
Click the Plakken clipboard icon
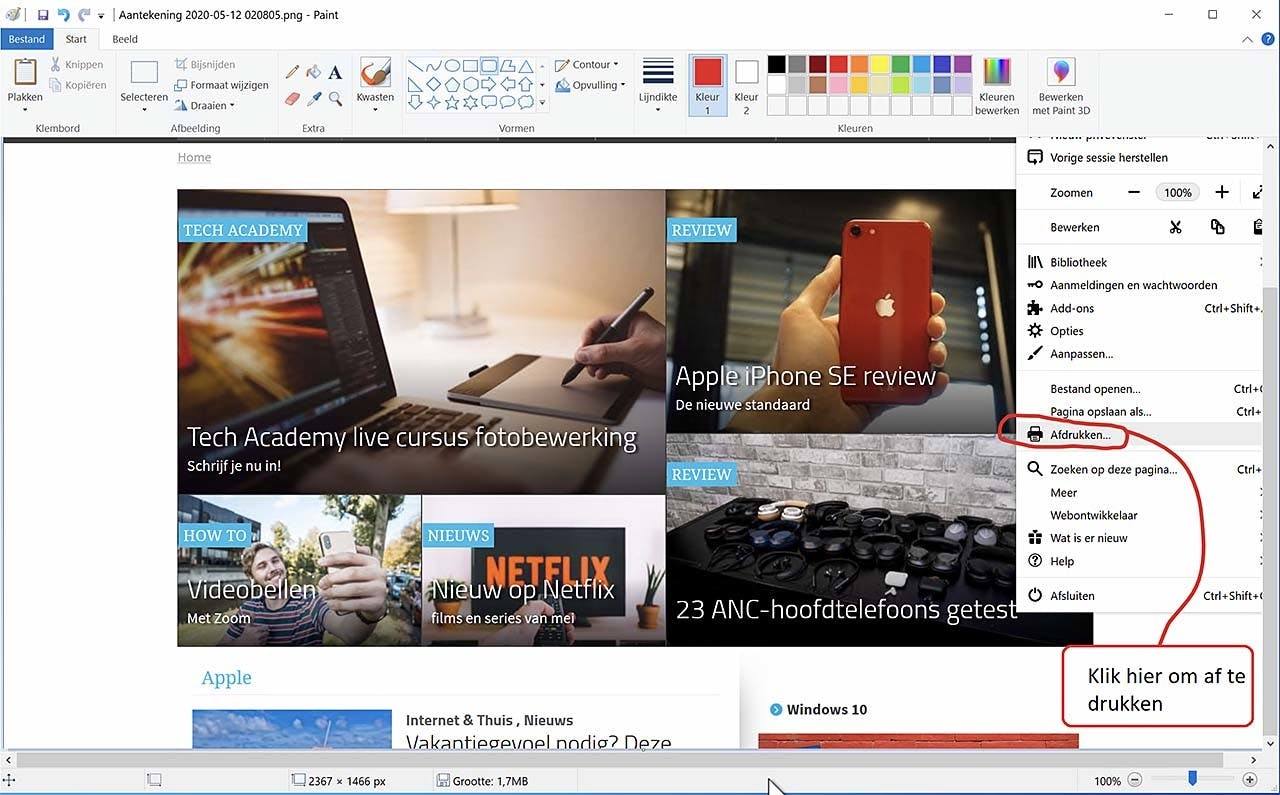25,72
